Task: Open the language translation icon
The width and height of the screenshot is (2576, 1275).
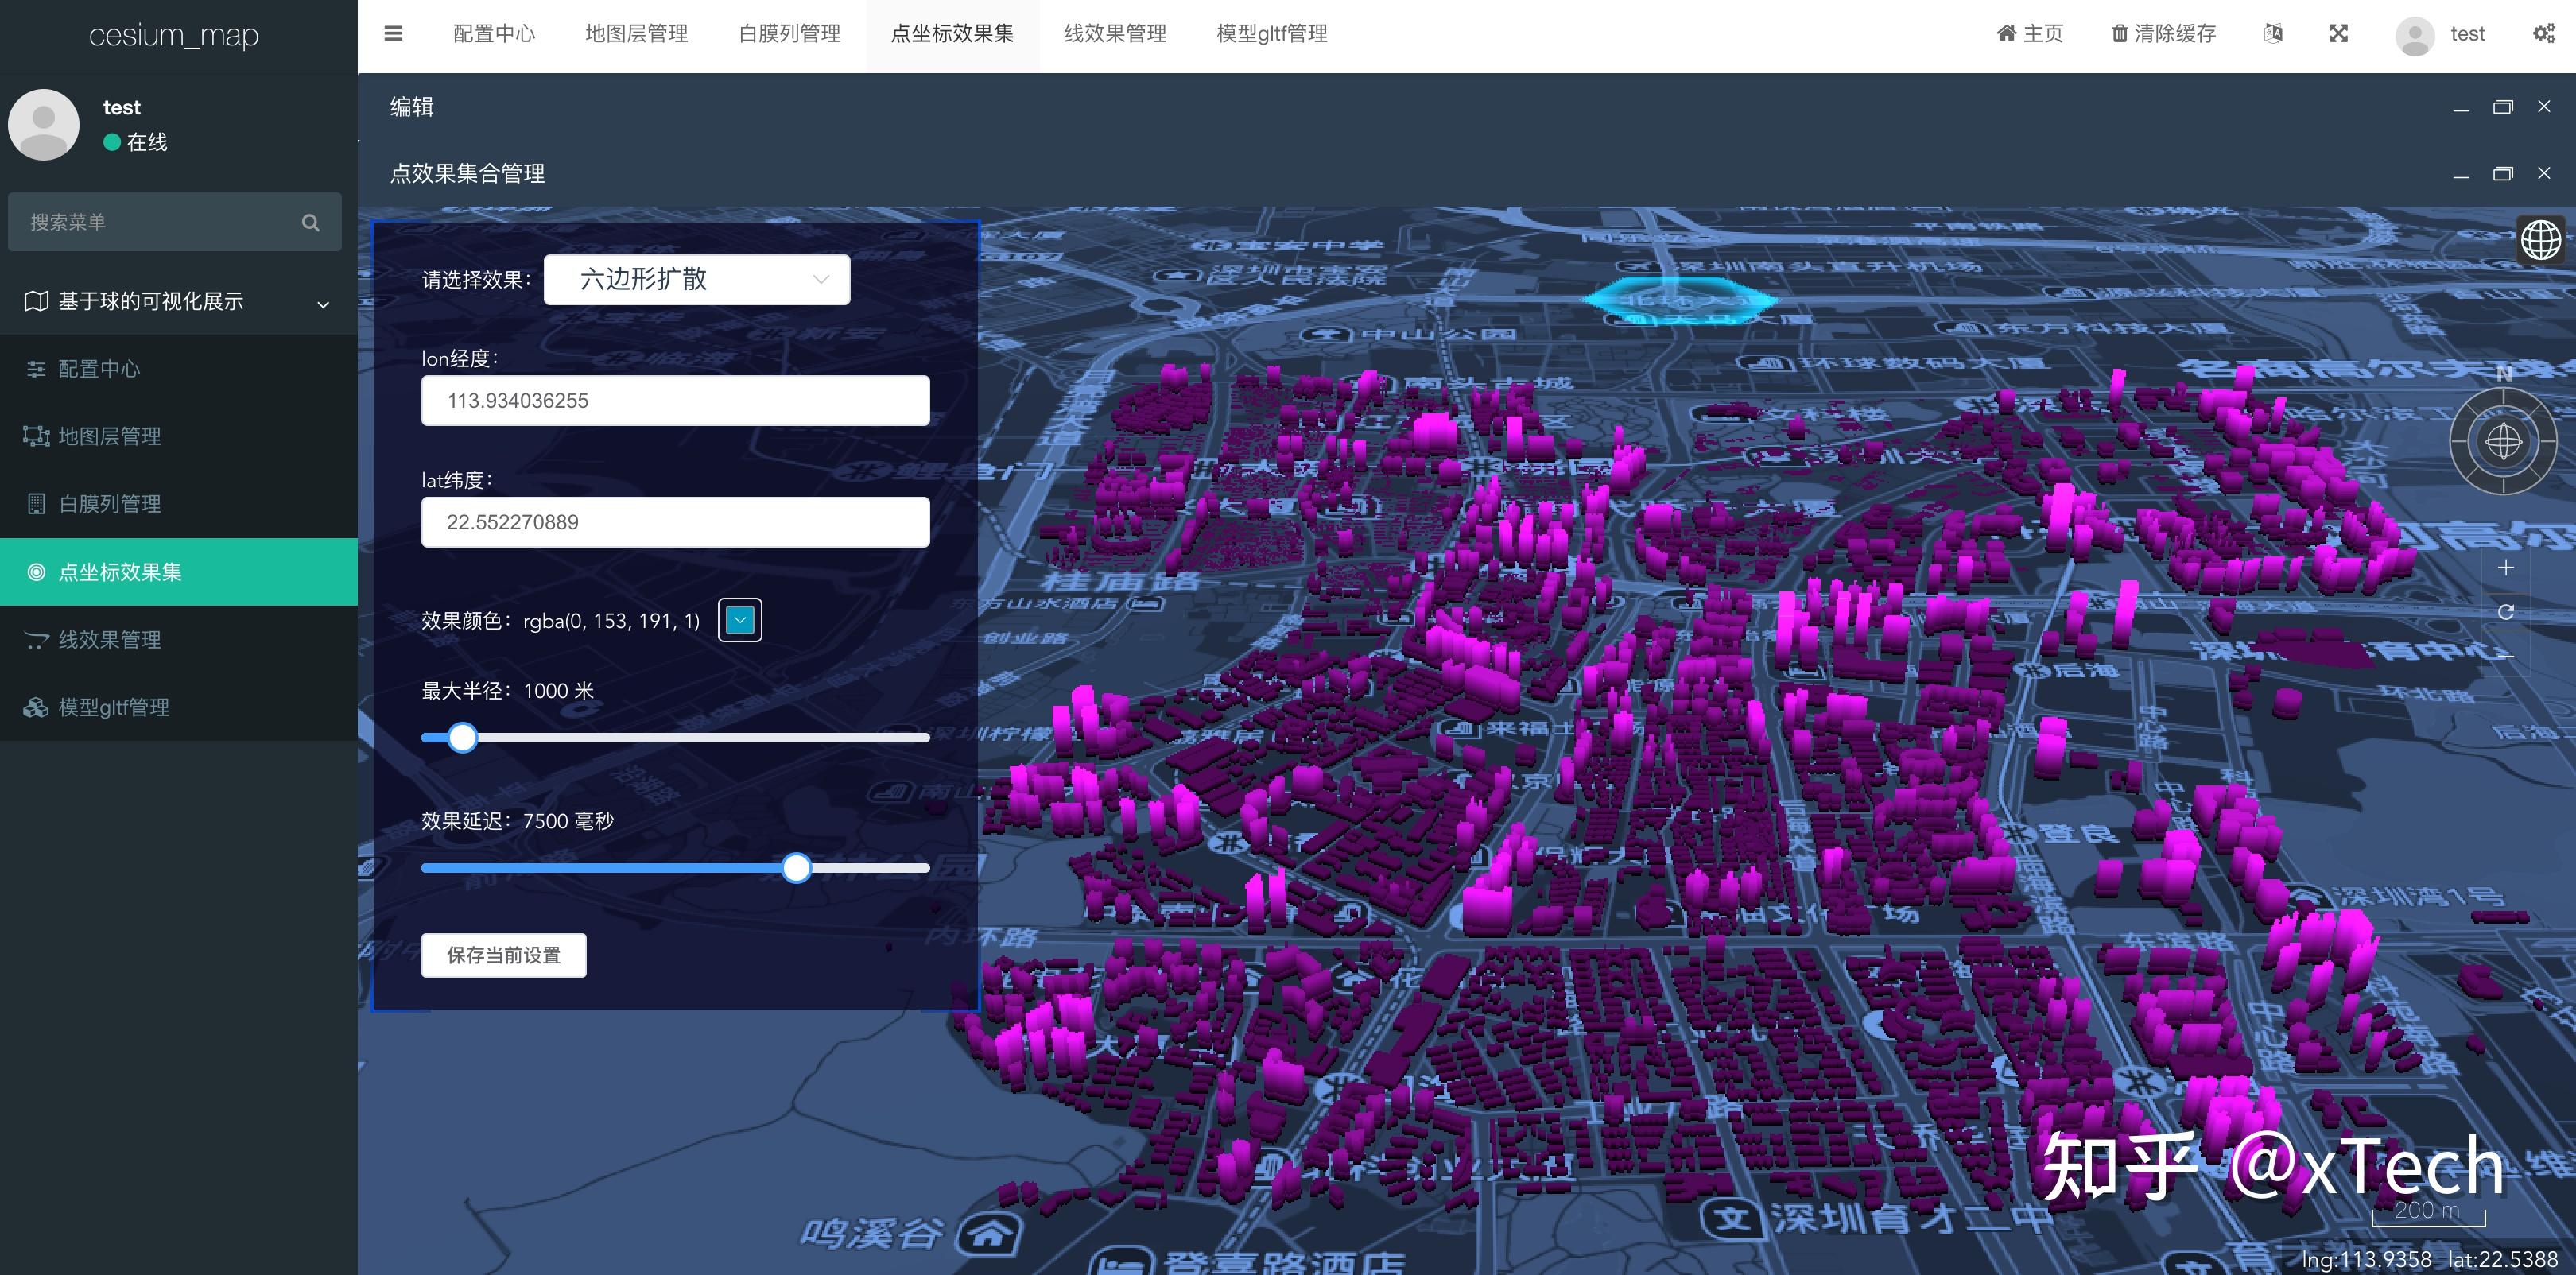Action: click(2274, 33)
